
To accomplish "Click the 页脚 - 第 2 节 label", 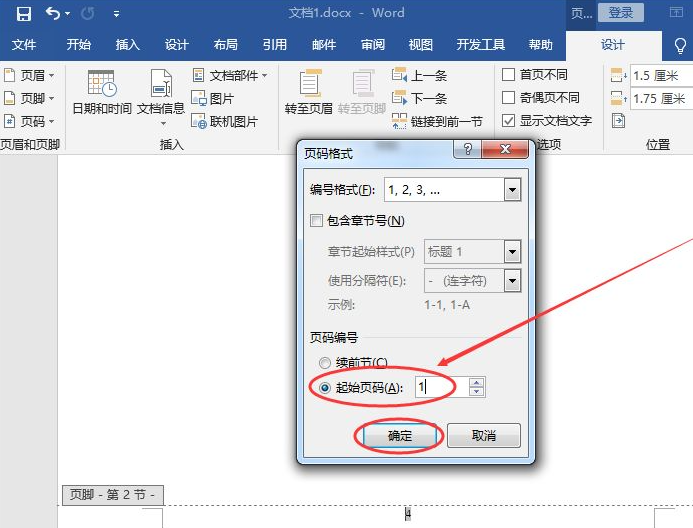I will pos(113,495).
